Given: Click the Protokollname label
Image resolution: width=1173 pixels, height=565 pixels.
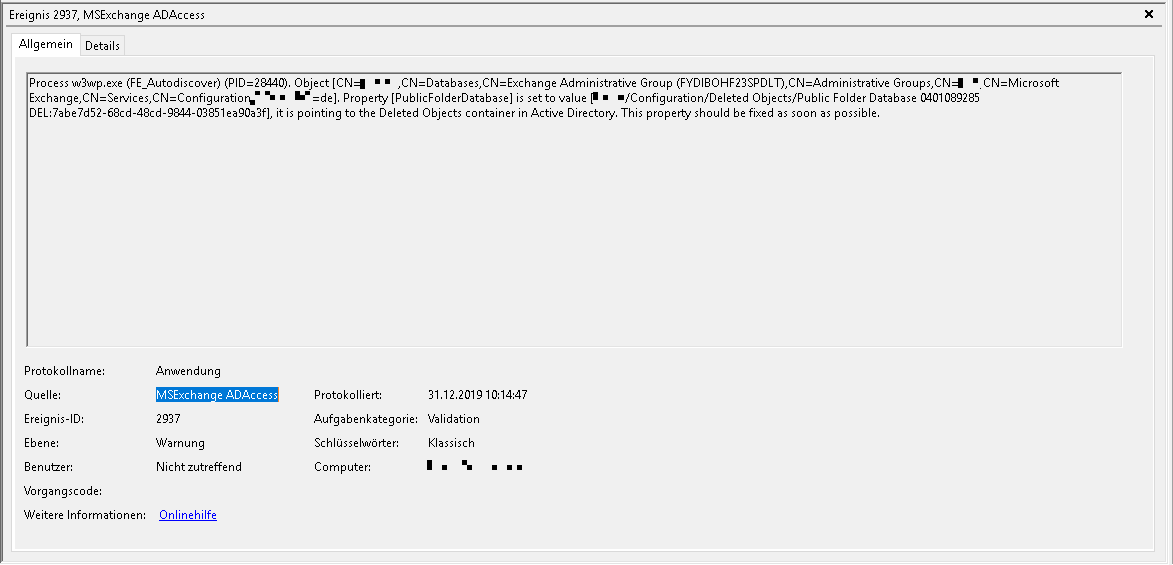Looking at the screenshot, I should [64, 370].
